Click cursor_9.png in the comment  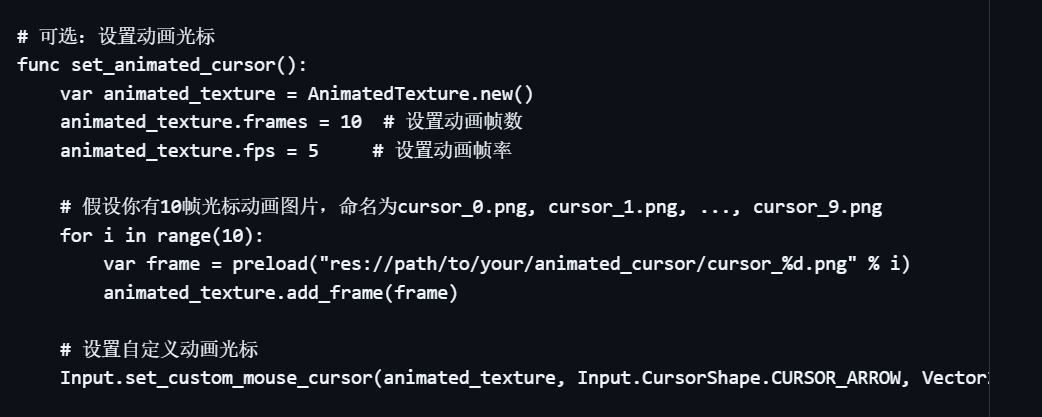tap(817, 208)
